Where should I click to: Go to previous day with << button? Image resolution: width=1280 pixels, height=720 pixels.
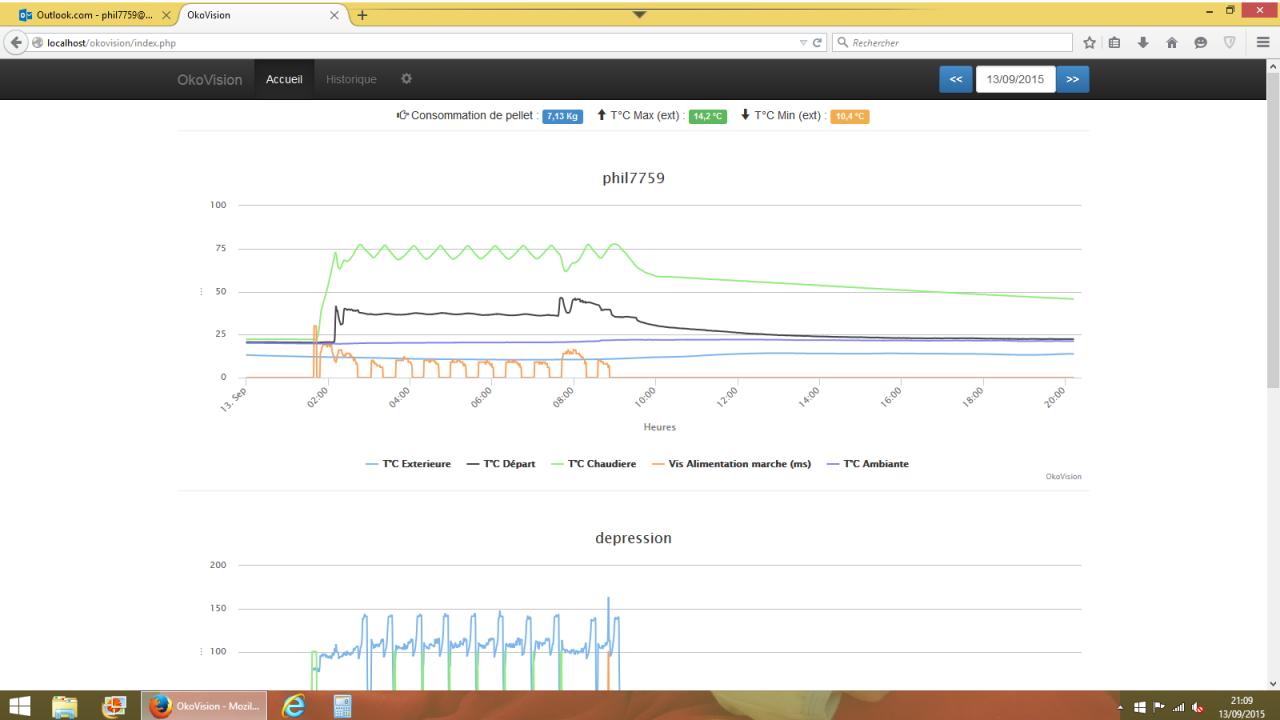[956, 79]
